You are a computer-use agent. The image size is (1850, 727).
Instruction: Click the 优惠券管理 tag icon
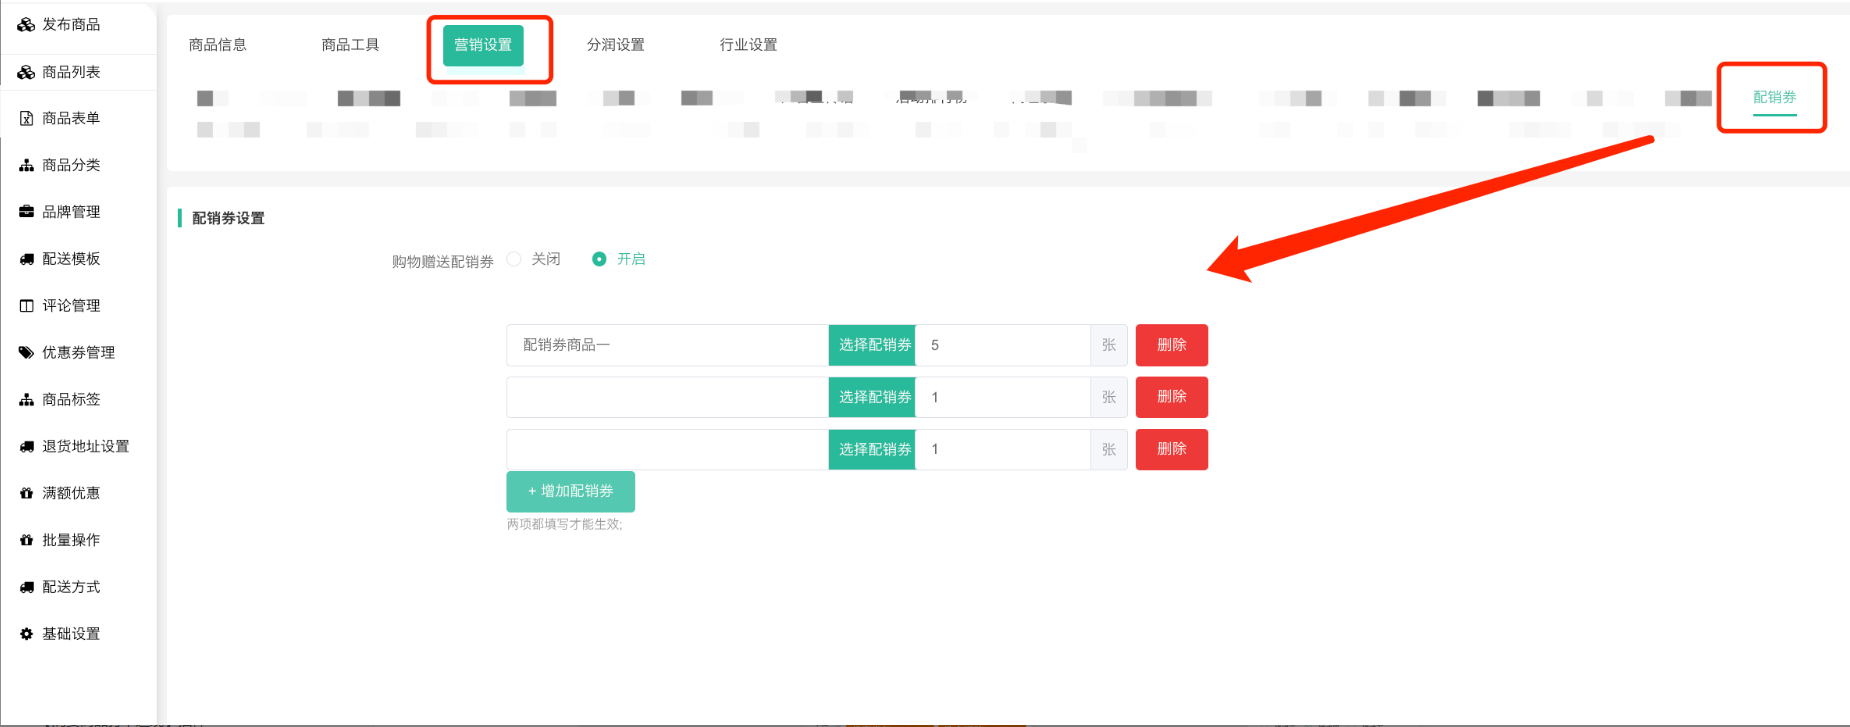coord(26,353)
